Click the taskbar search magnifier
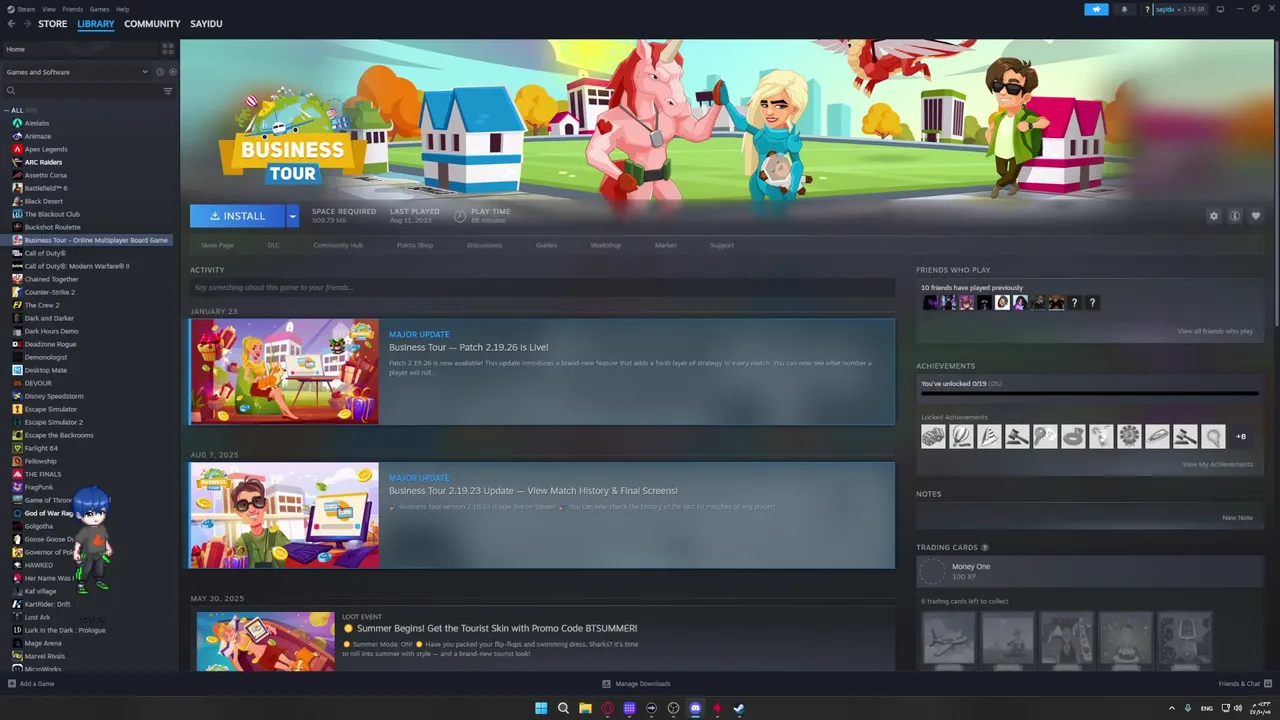The image size is (1280, 720). [563, 708]
